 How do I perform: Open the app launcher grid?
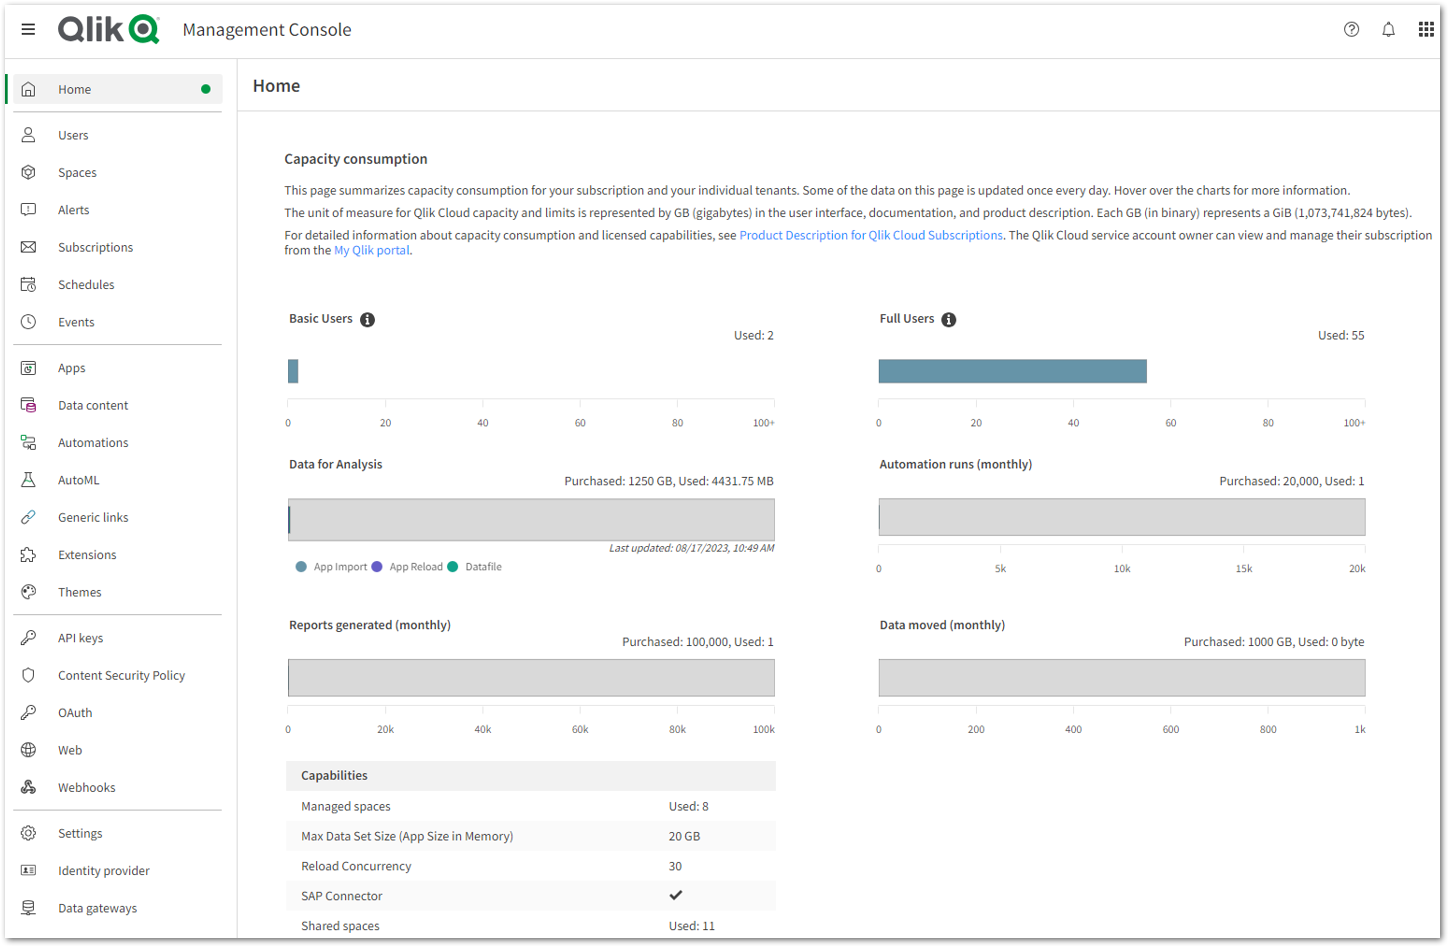point(1426,29)
